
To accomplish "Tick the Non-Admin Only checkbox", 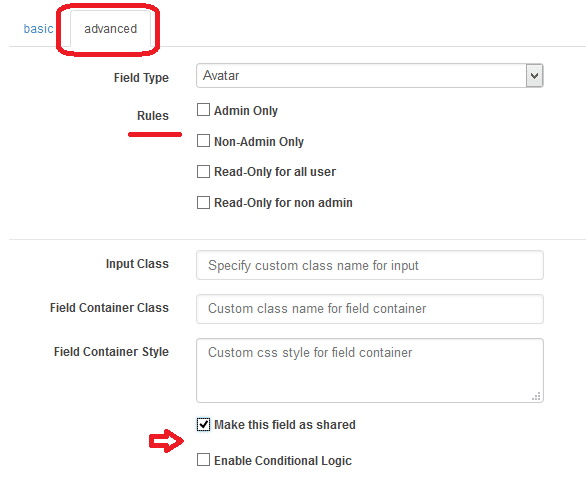I will point(203,141).
